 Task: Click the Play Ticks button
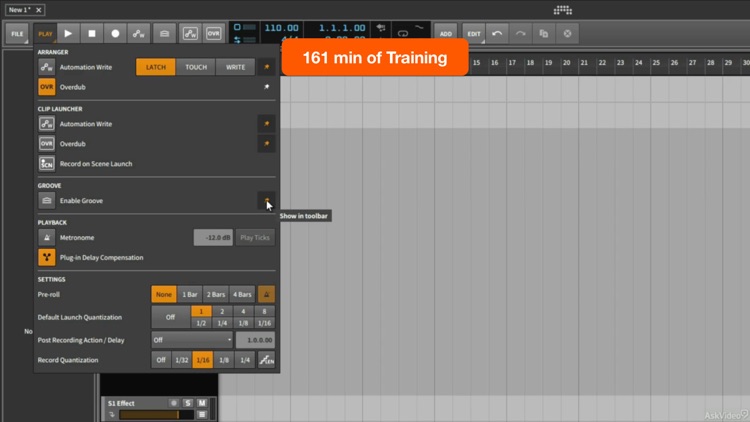tap(255, 237)
